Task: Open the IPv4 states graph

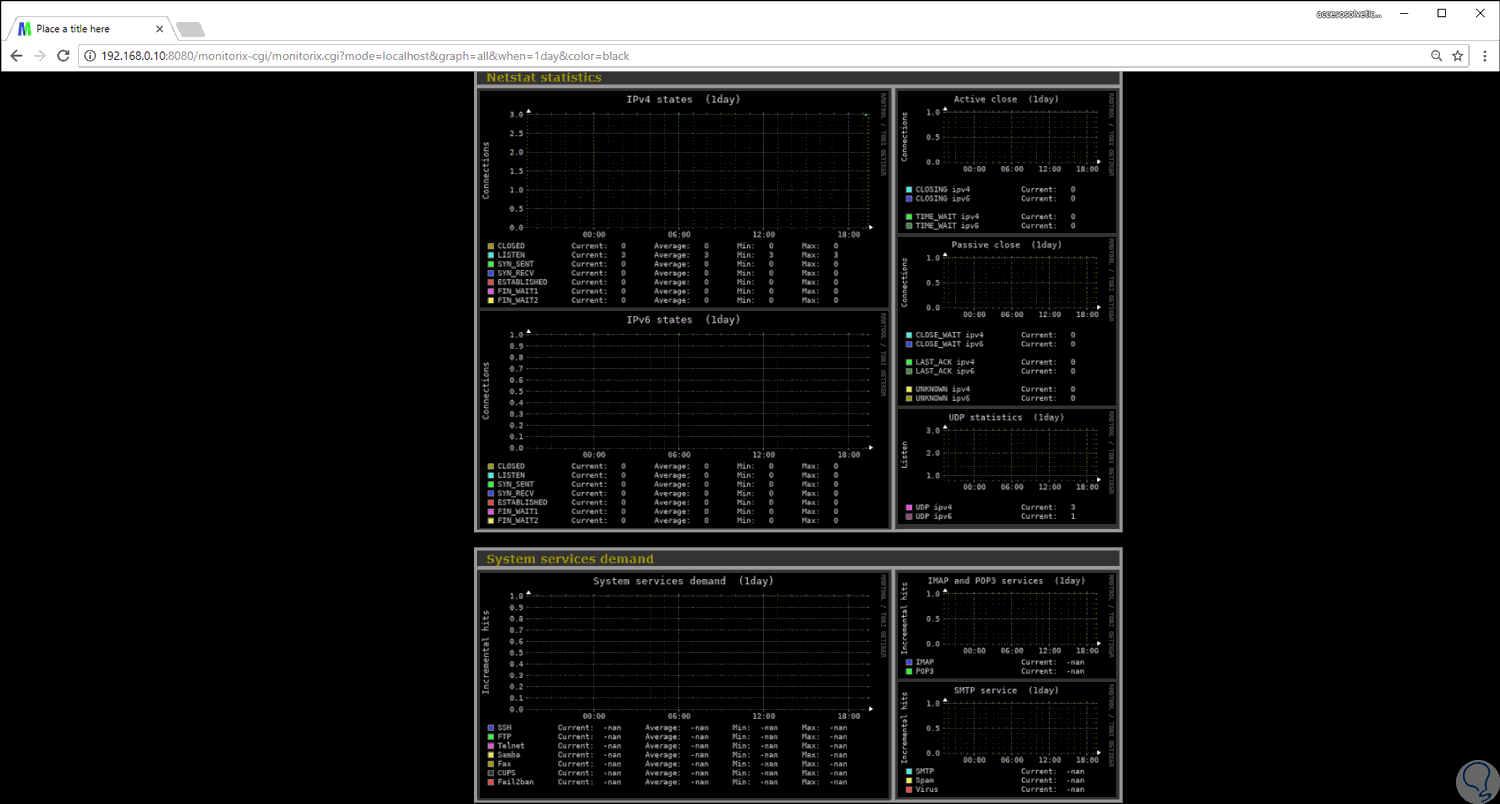Action: coord(684,170)
